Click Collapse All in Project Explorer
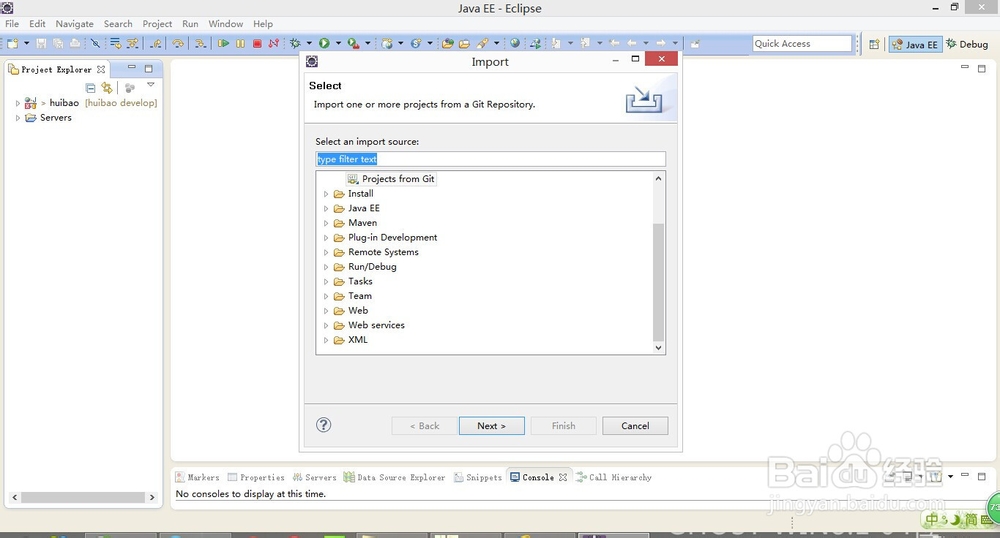1000x538 pixels. pyautogui.click(x=91, y=88)
